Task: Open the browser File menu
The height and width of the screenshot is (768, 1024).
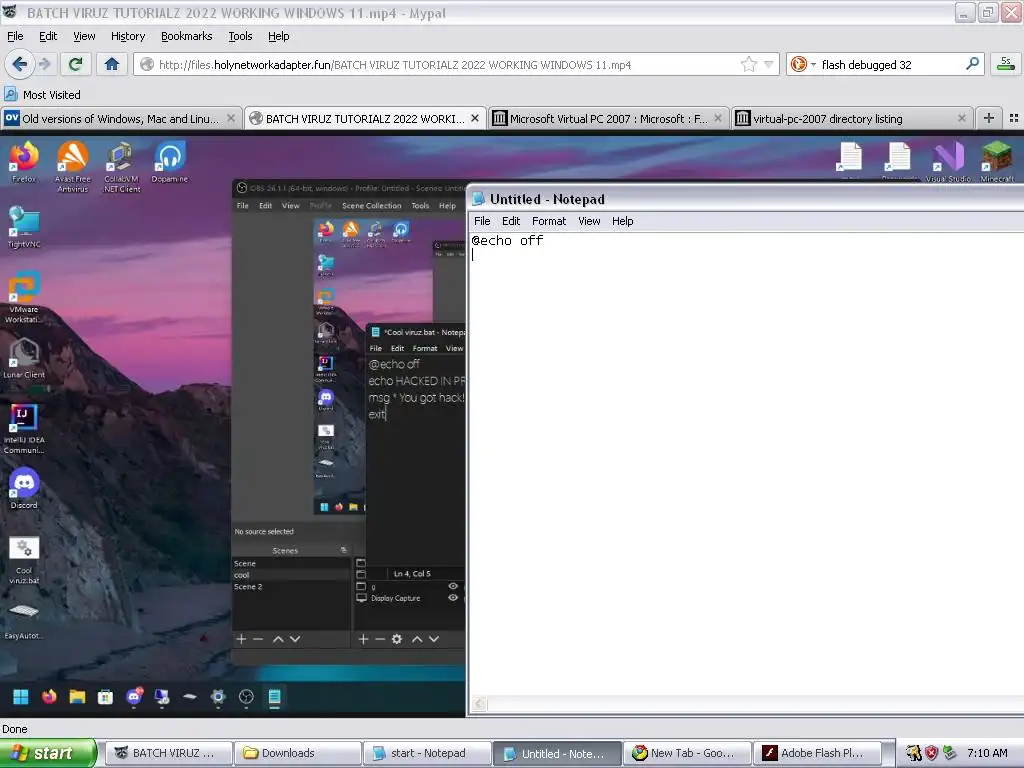Action: tap(15, 36)
